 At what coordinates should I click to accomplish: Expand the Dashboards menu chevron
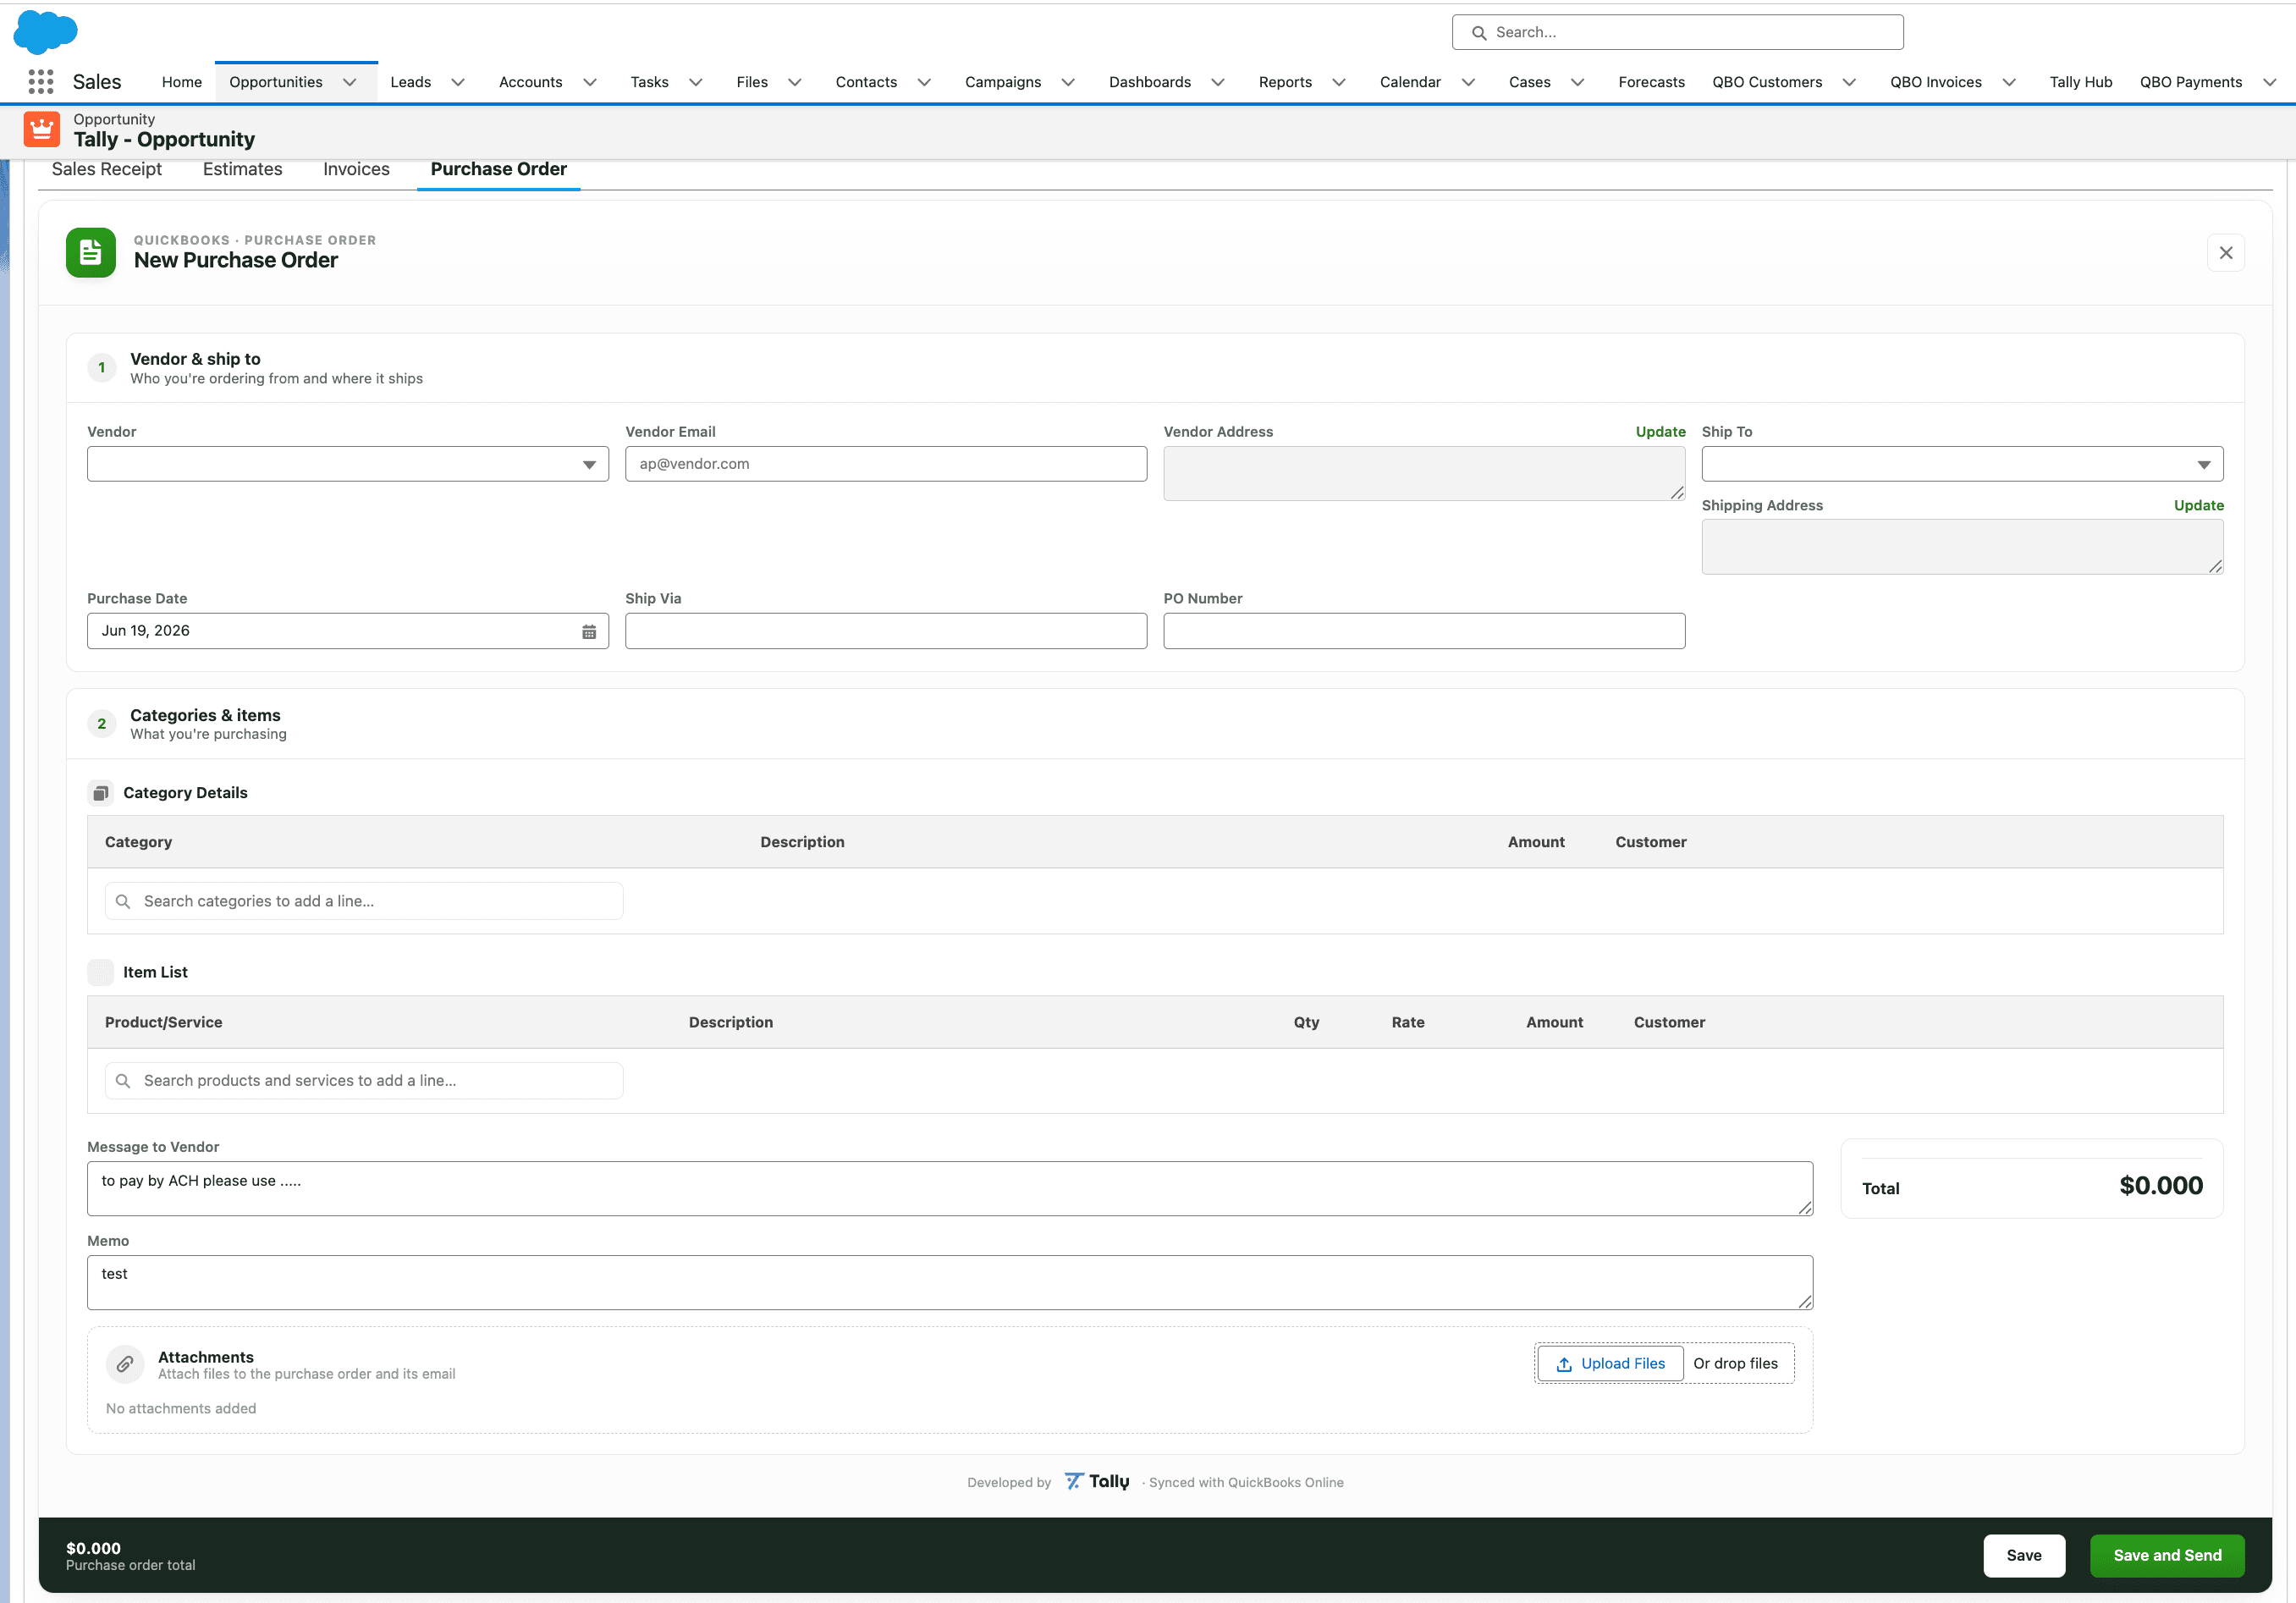tap(1218, 82)
